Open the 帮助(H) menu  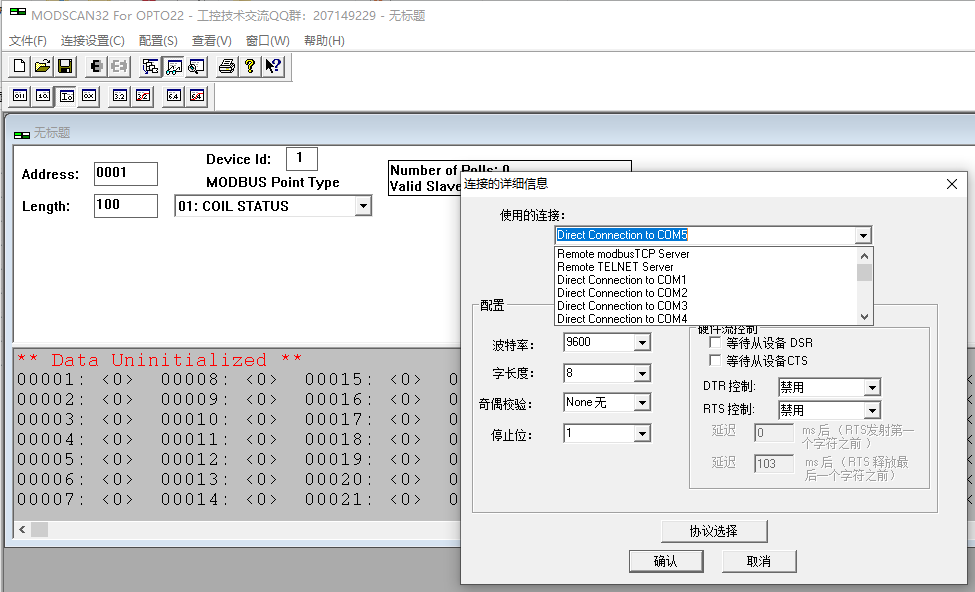(324, 41)
